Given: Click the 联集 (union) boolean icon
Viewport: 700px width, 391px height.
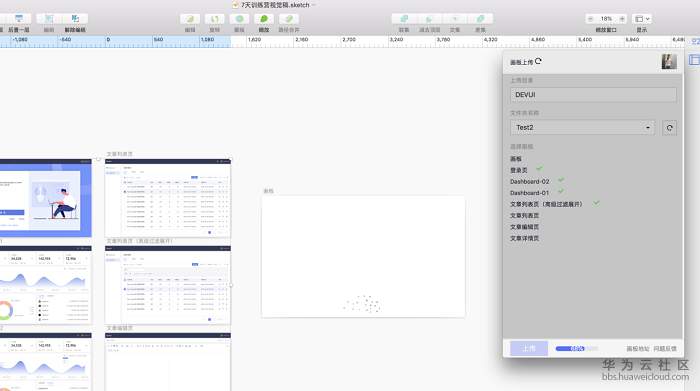Looking at the screenshot, I should click(404, 19).
